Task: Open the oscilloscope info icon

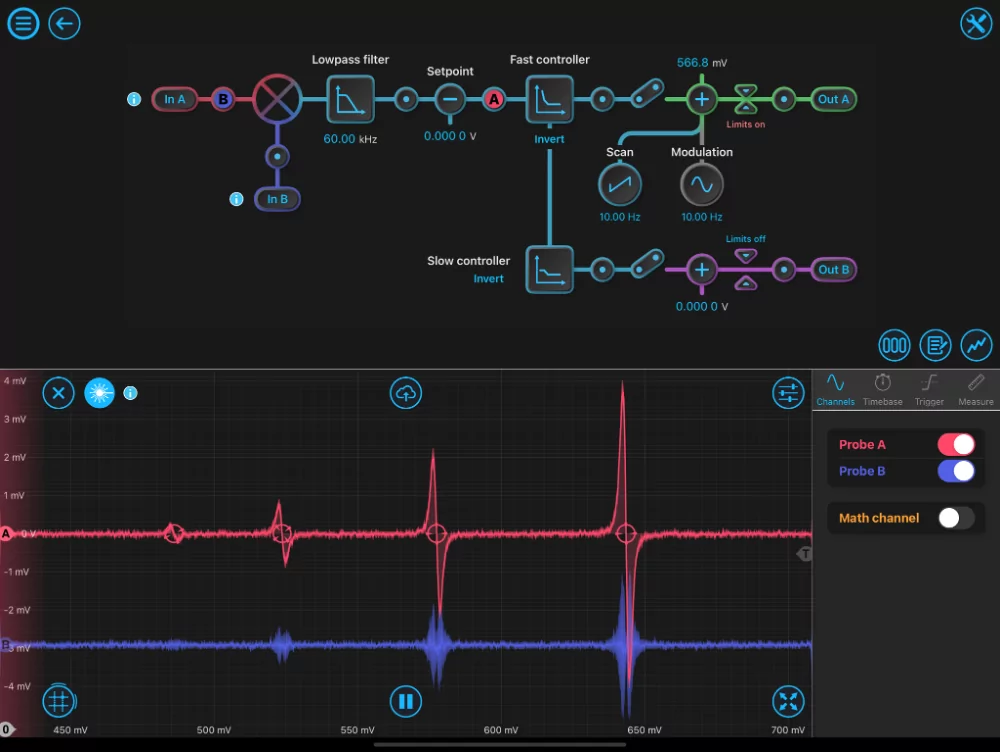Action: click(130, 393)
